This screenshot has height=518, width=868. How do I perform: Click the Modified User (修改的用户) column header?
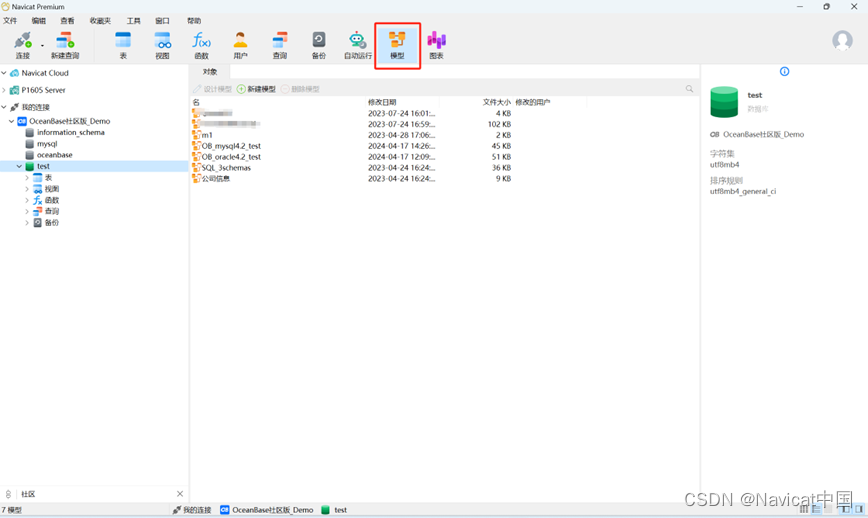tap(533, 102)
